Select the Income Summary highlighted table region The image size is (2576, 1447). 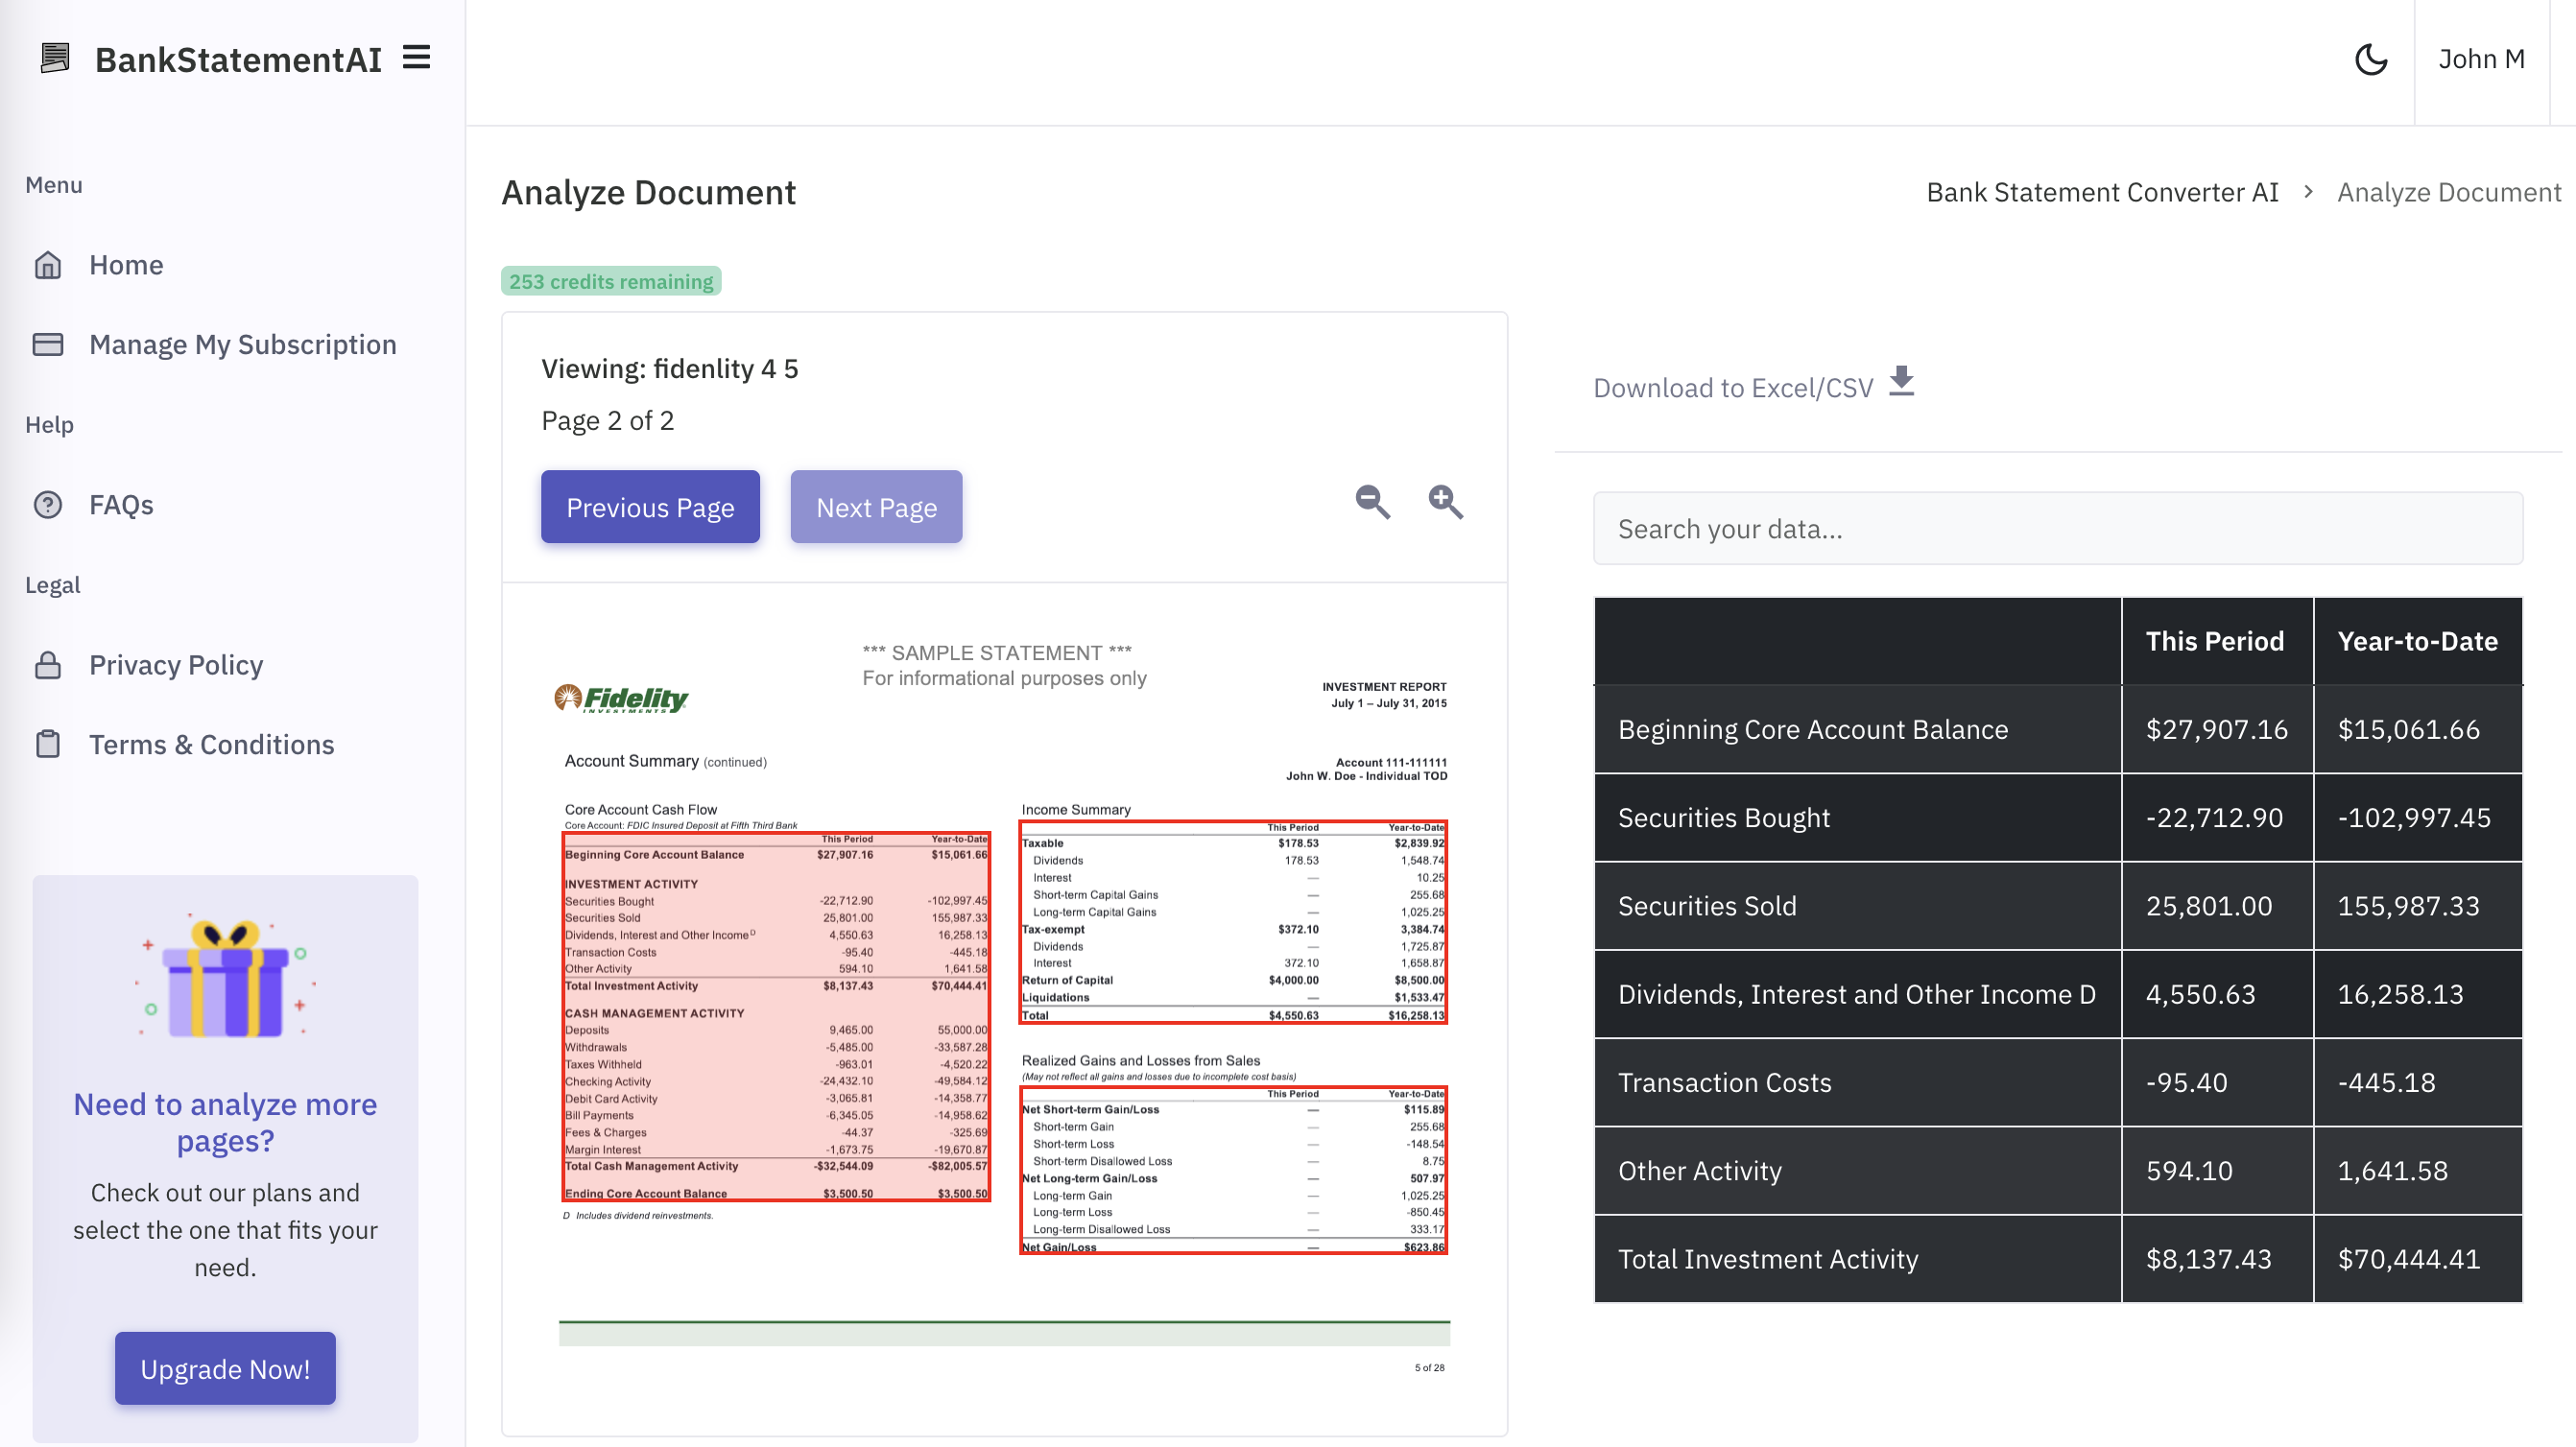(1232, 922)
